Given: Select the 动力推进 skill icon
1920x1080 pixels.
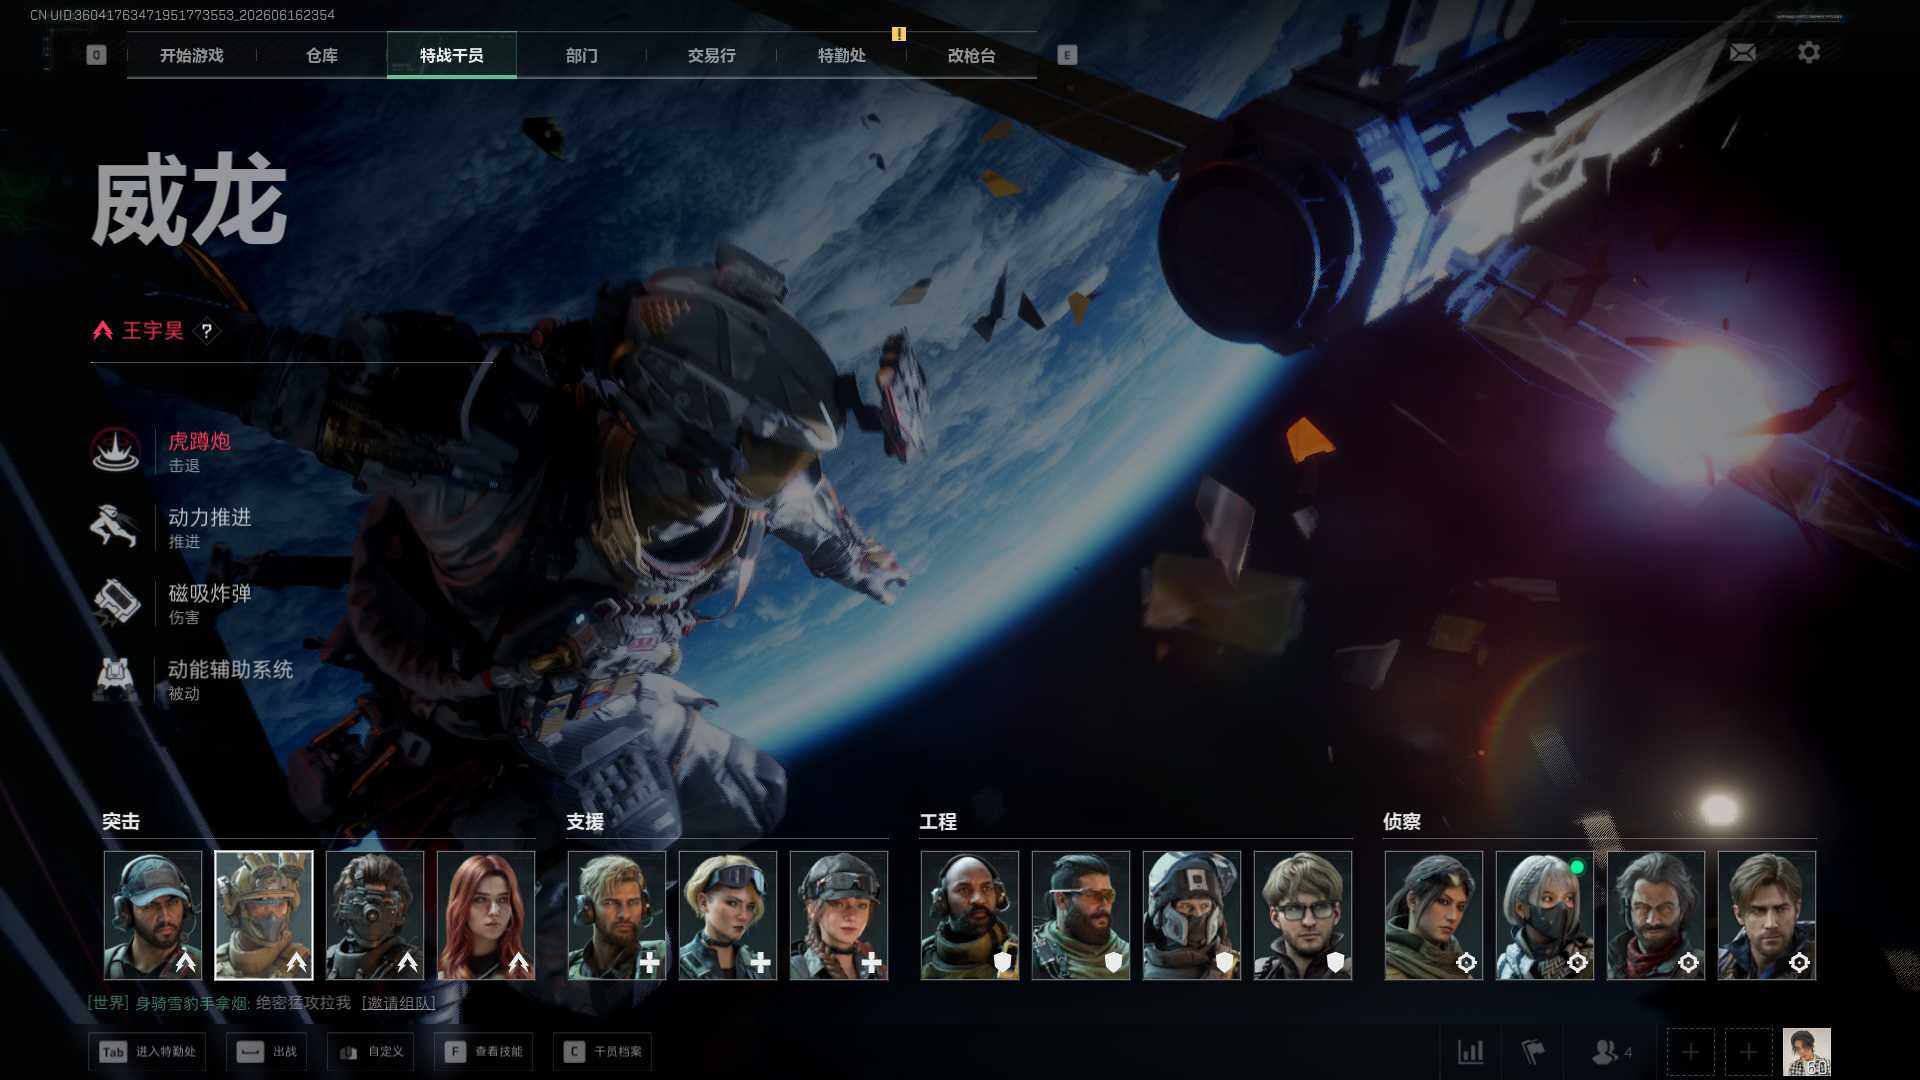Looking at the screenshot, I should (116, 526).
